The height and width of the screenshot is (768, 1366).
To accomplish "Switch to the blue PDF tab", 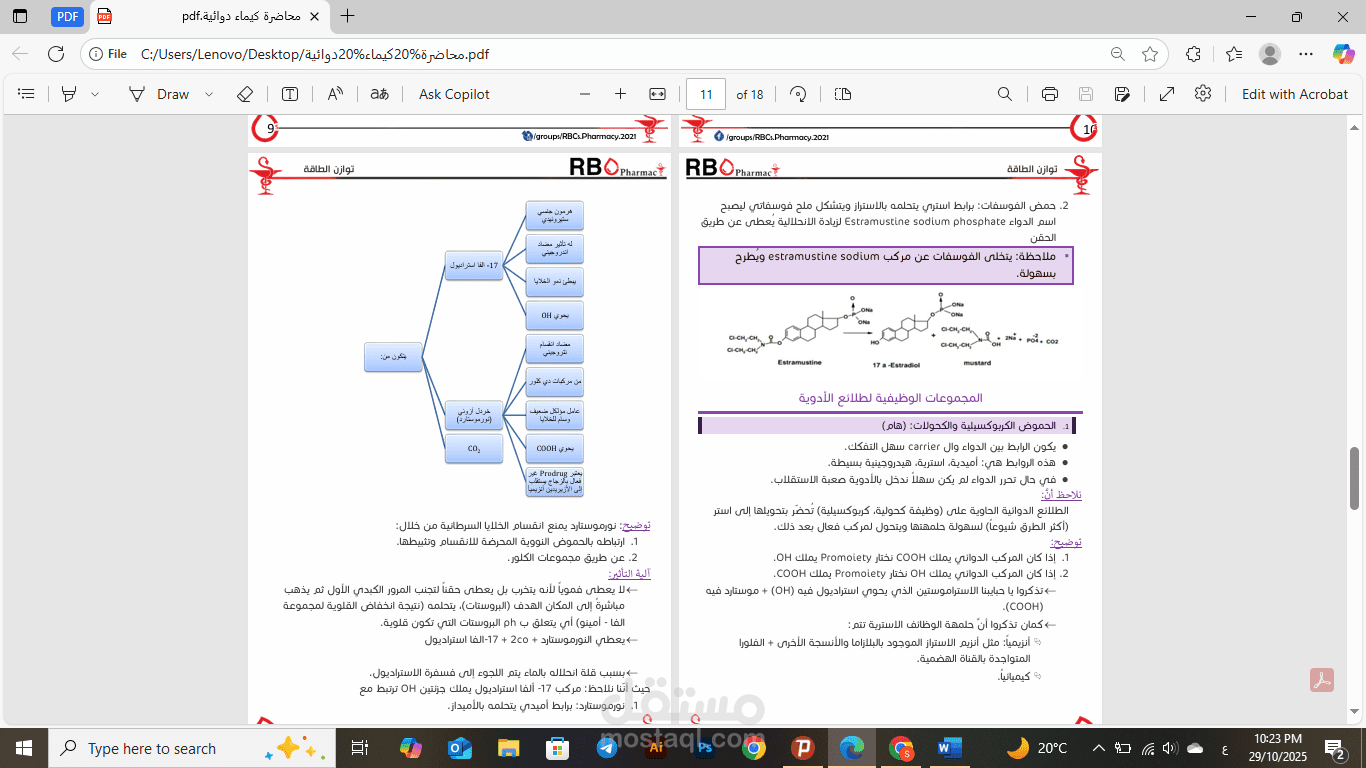I will coord(67,16).
